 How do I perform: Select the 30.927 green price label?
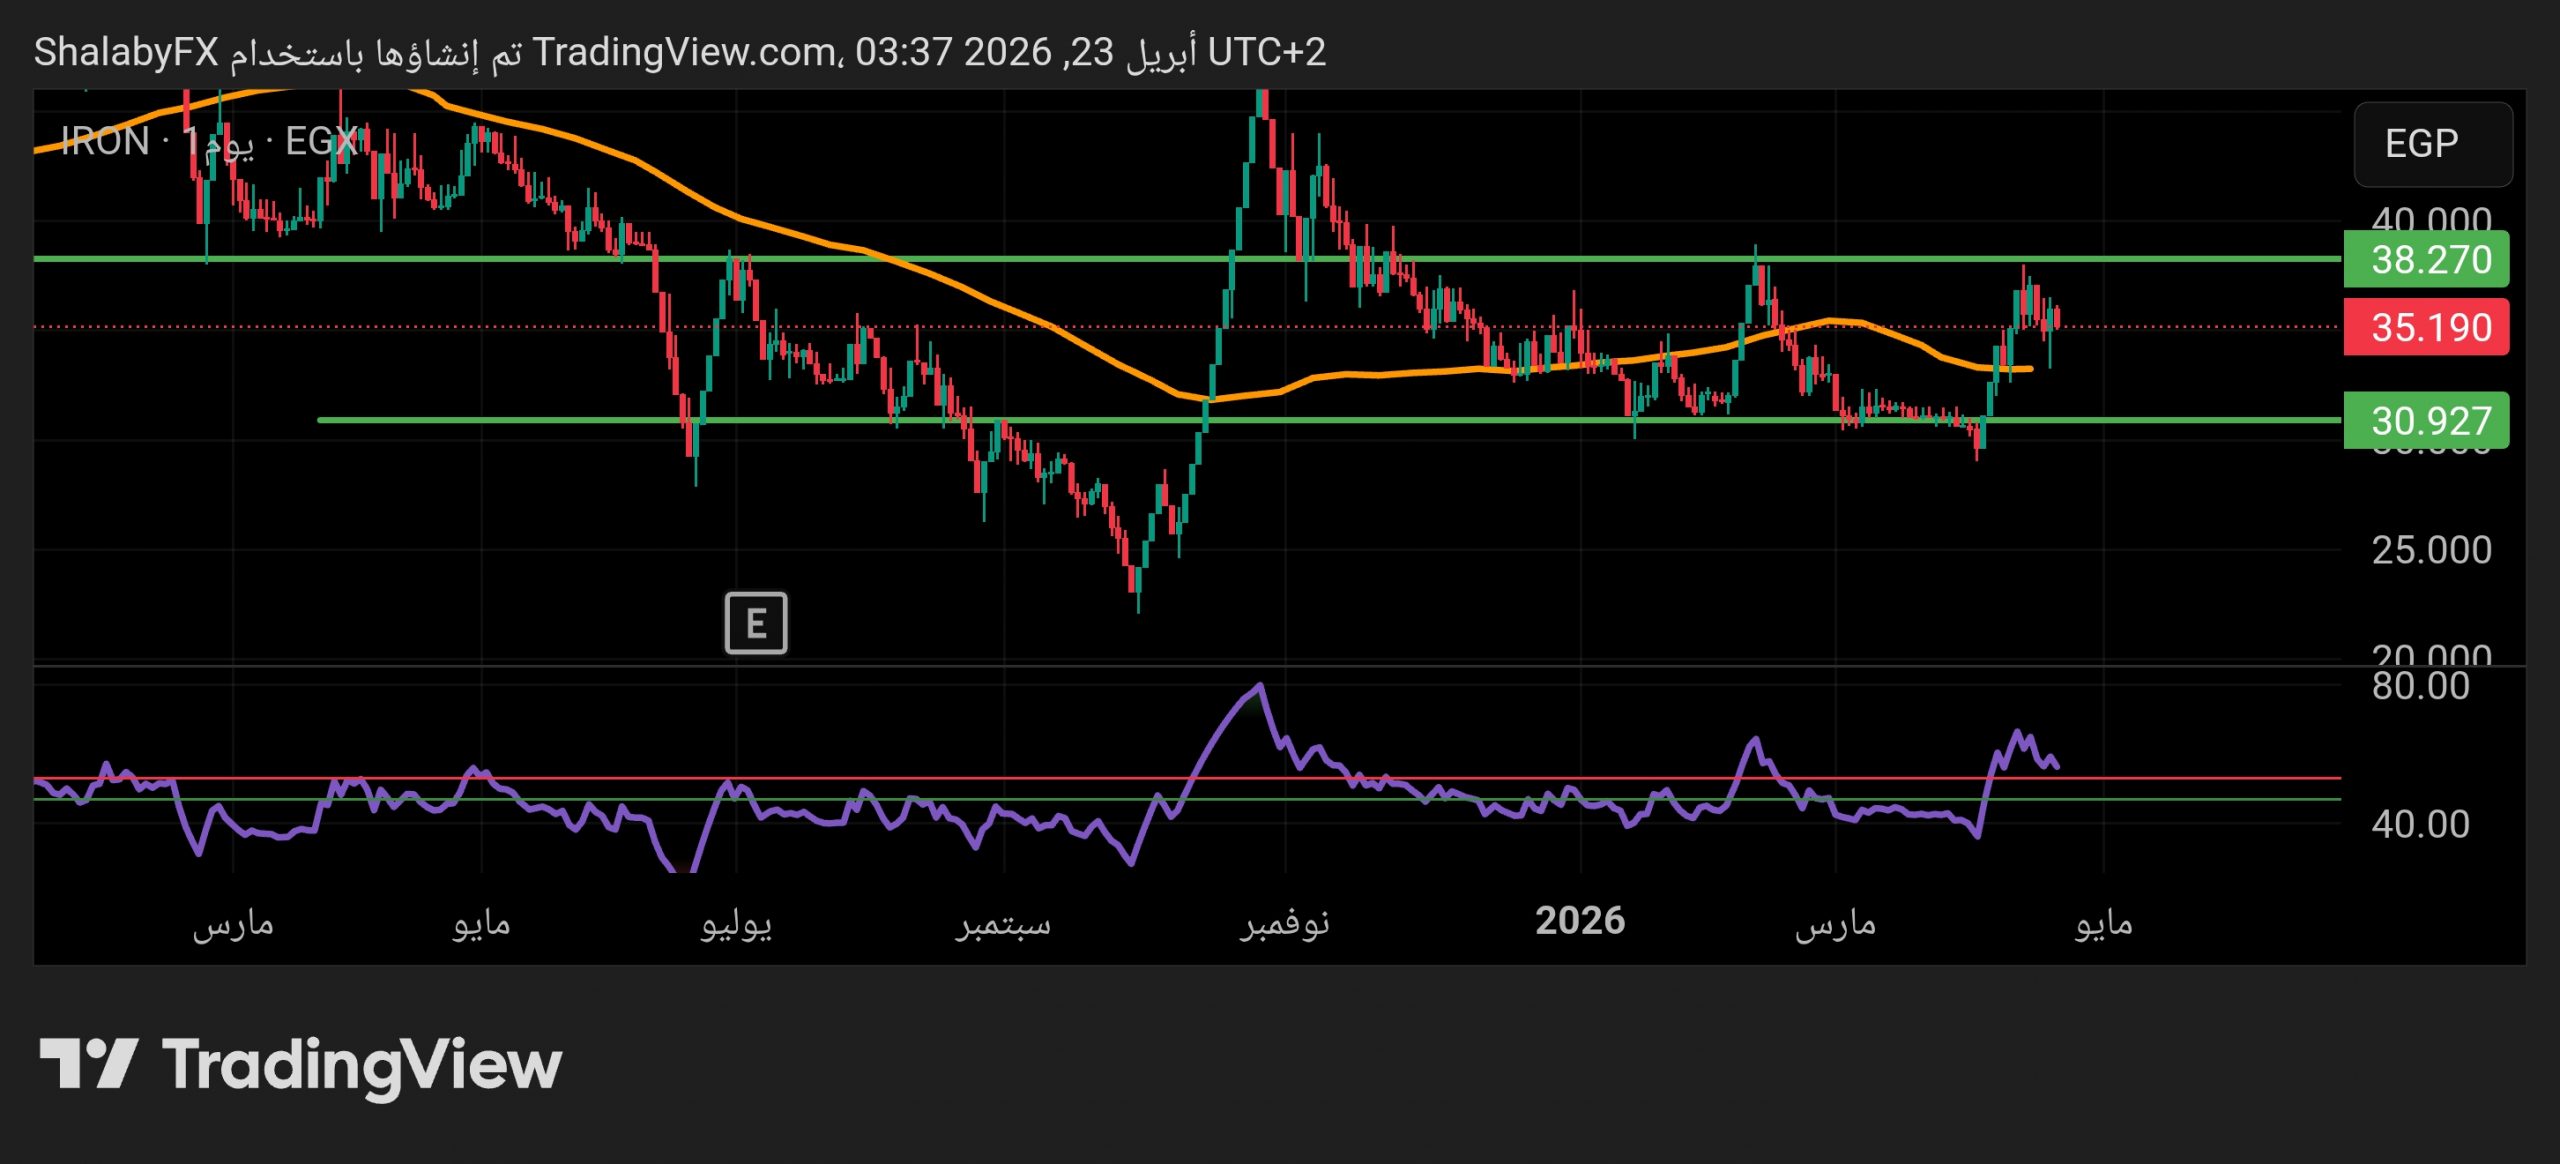pos(2426,421)
